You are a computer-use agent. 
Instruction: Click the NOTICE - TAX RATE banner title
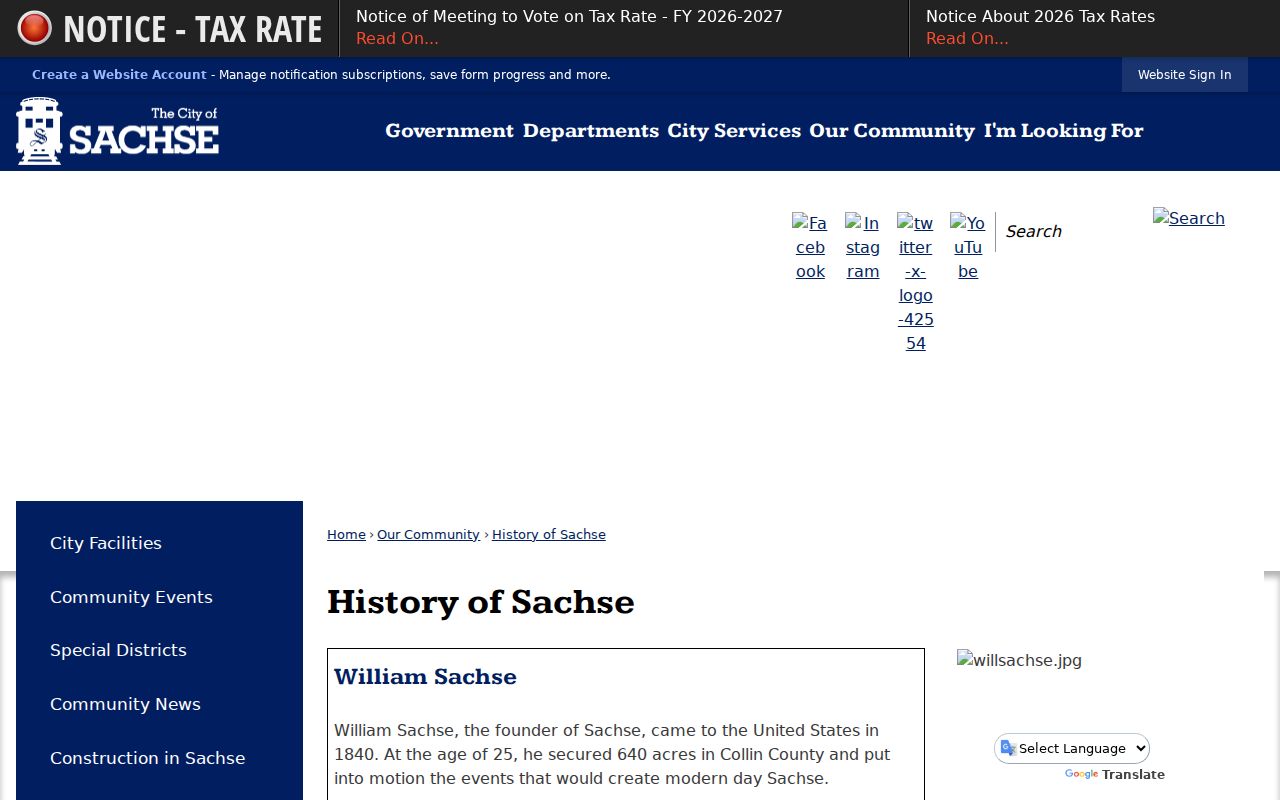point(193,29)
